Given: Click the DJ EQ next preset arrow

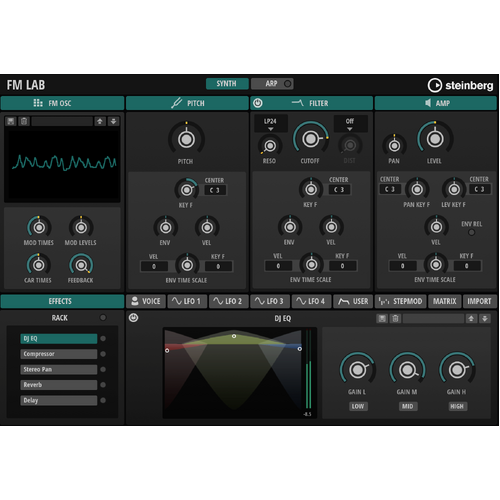Looking at the screenshot, I should point(485,319).
